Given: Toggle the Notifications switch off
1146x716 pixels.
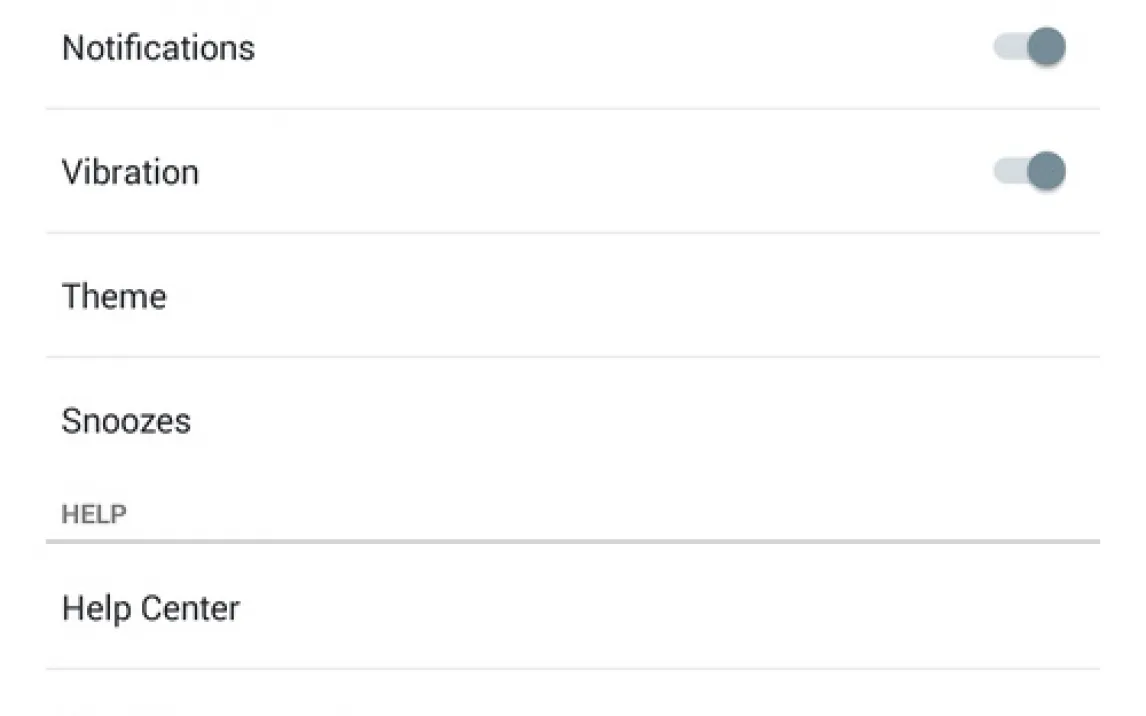Looking at the screenshot, I should pyautogui.click(x=1029, y=47).
